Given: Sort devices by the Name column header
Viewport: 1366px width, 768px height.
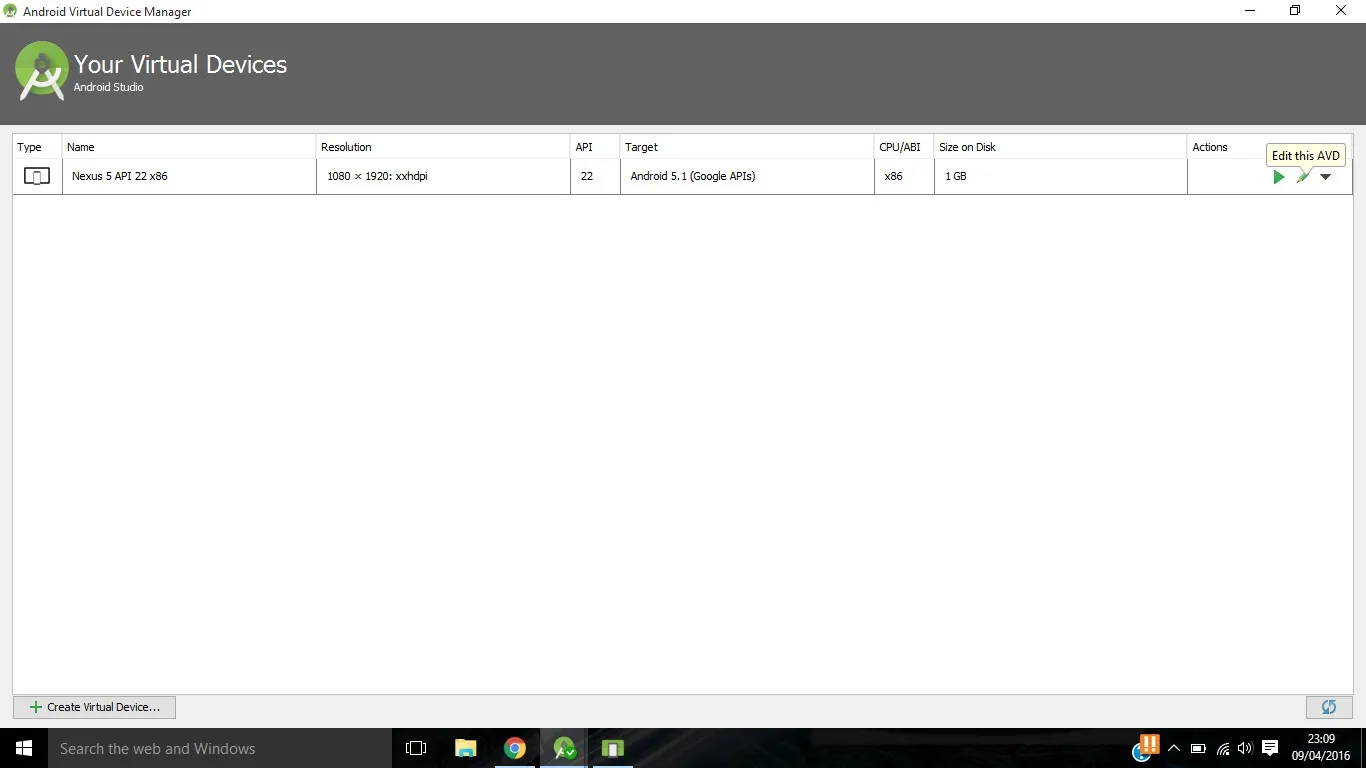Looking at the screenshot, I should click(x=189, y=147).
